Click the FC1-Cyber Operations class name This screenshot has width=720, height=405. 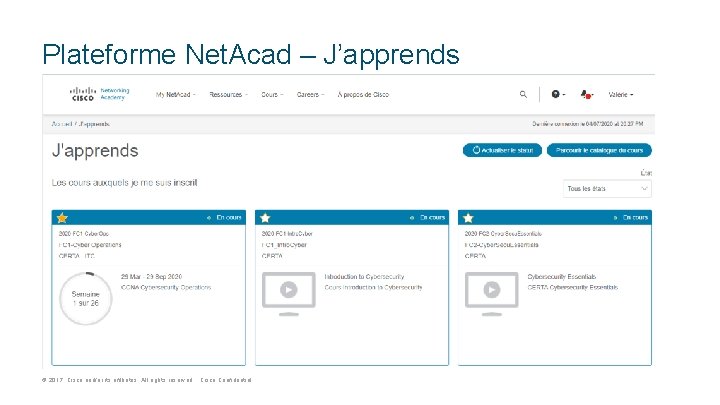coord(90,245)
